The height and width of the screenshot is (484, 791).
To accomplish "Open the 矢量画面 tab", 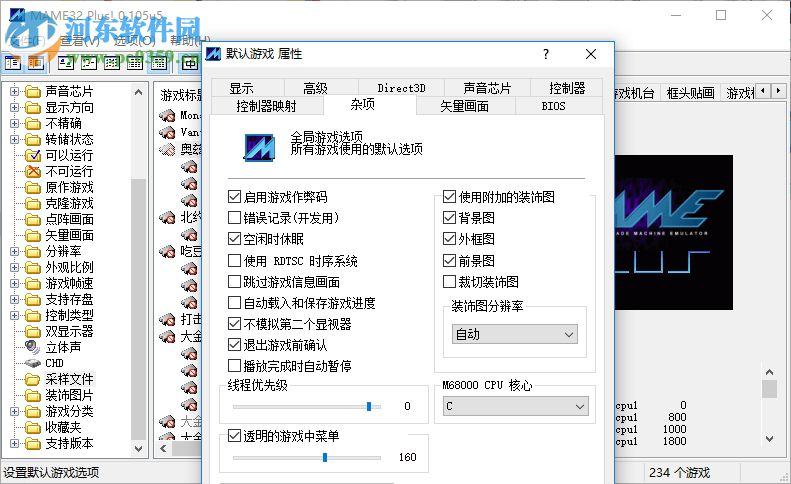I will coord(465,106).
